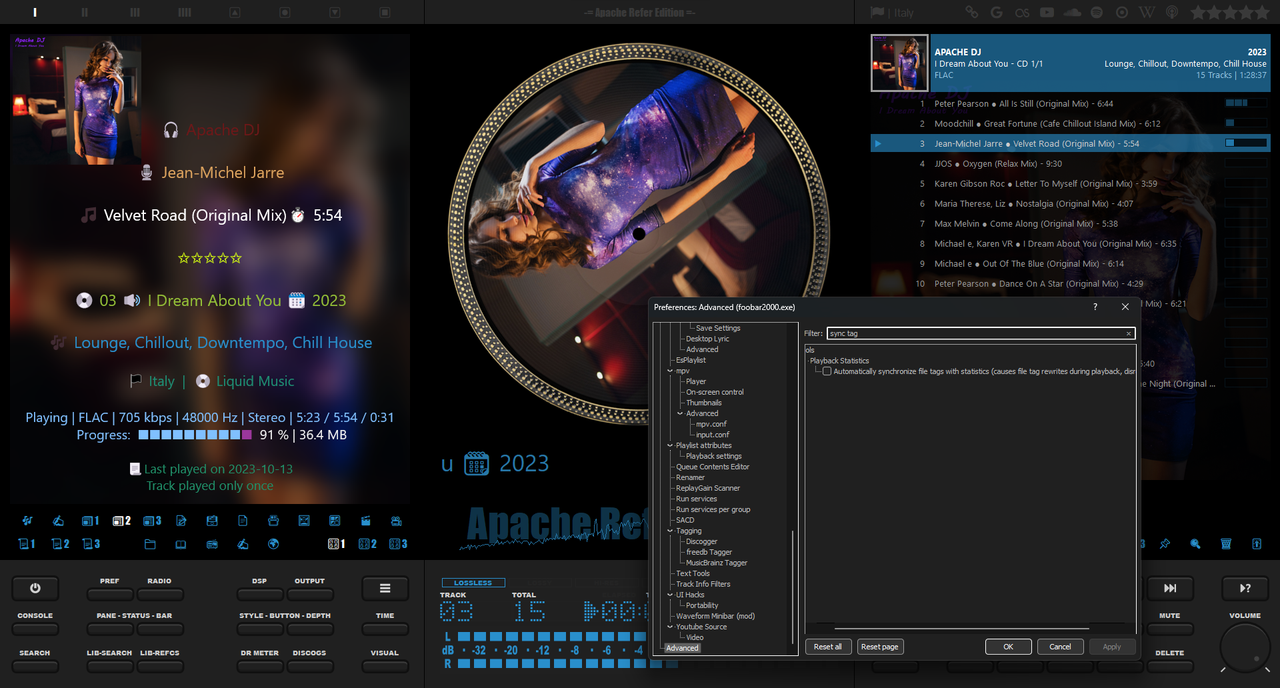1280x688 pixels.
Task: Open playlist view 1 icon
Action: [x=27, y=544]
